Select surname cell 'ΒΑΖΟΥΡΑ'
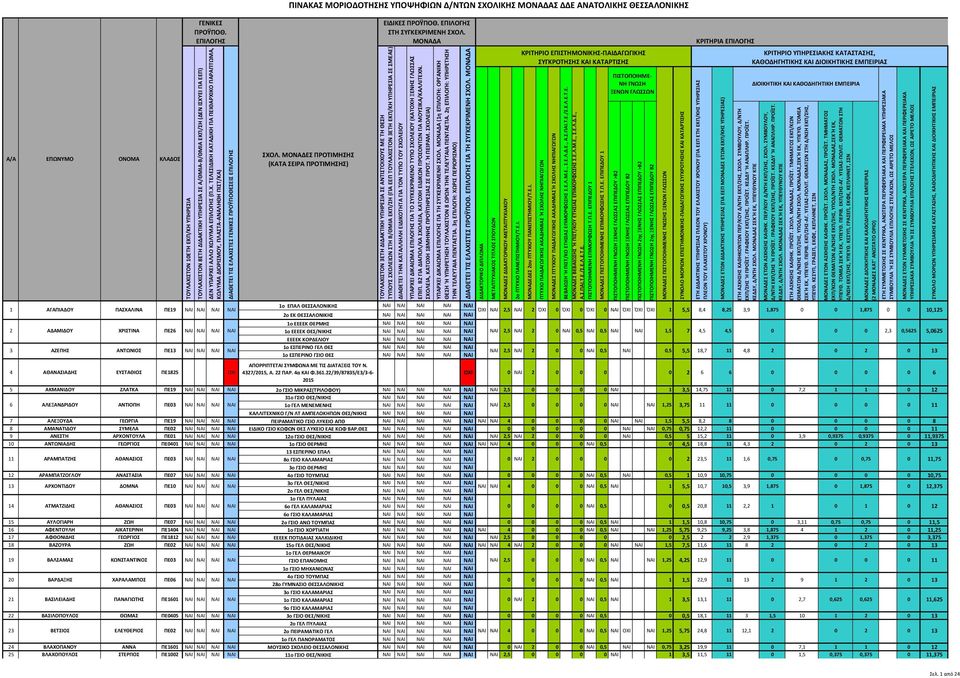 click(59, 544)
